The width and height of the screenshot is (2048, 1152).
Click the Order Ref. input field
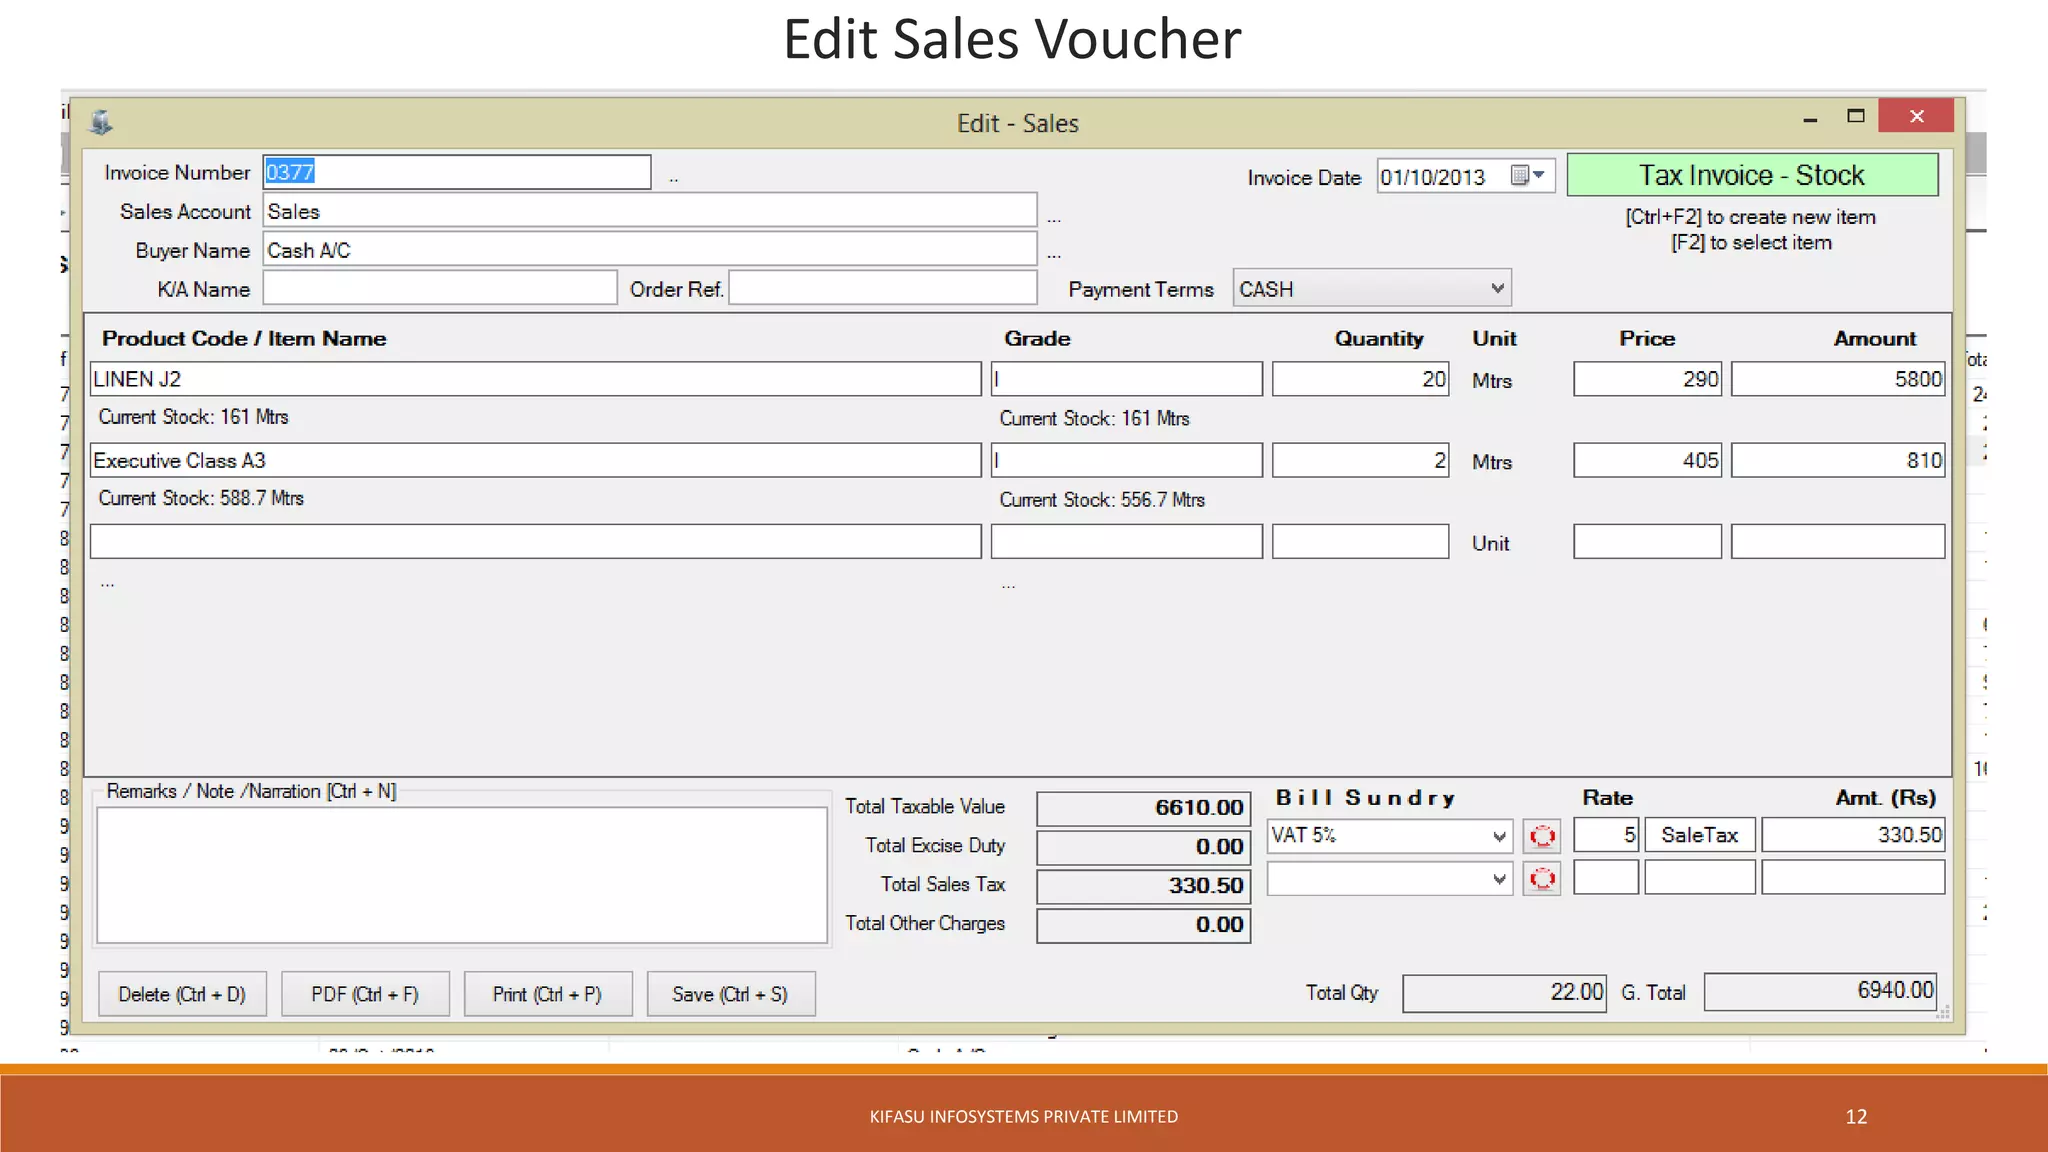tap(883, 288)
